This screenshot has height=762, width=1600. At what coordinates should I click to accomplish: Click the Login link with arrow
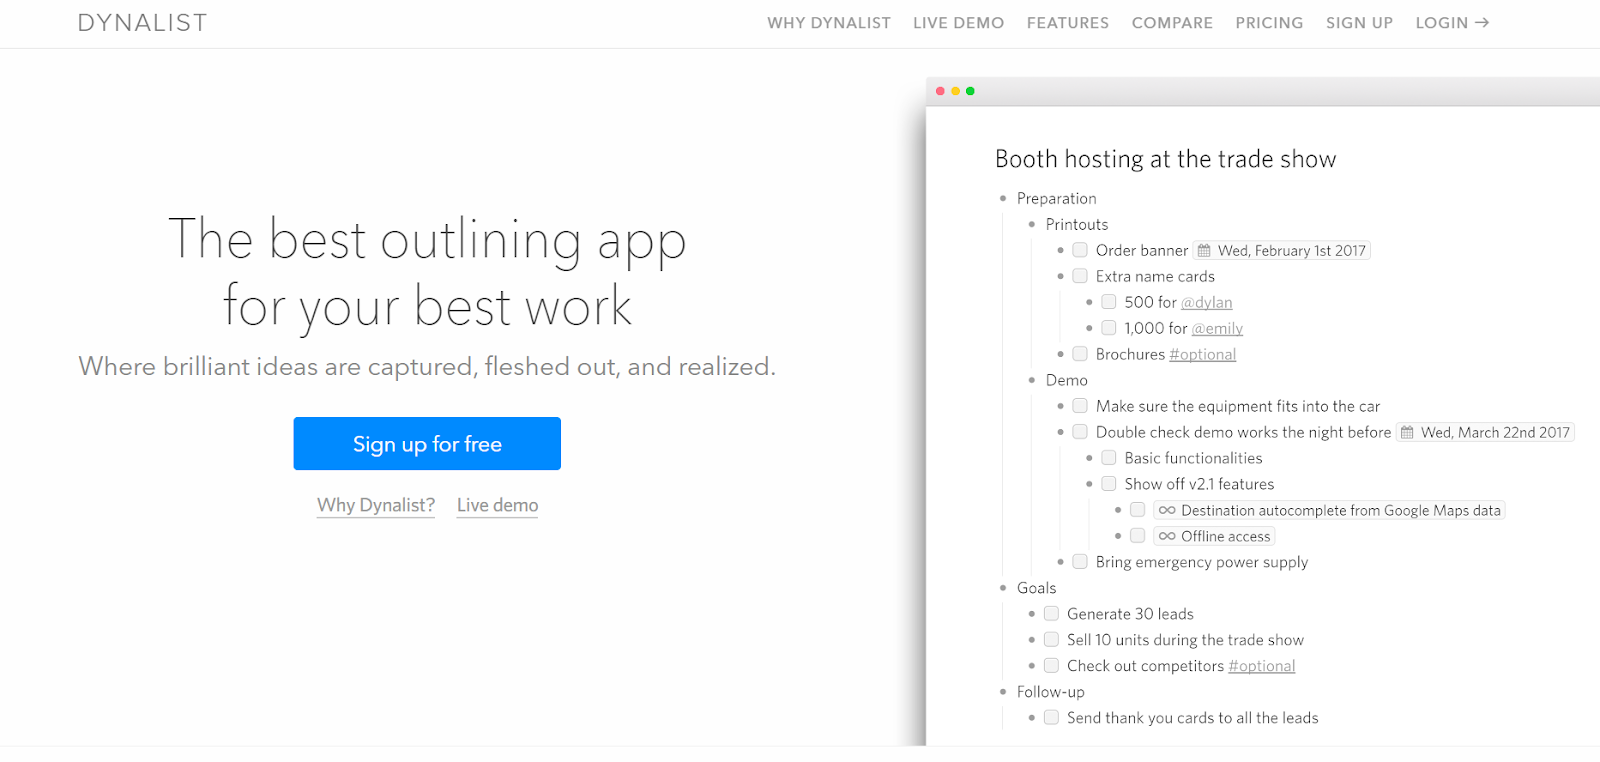click(1452, 23)
